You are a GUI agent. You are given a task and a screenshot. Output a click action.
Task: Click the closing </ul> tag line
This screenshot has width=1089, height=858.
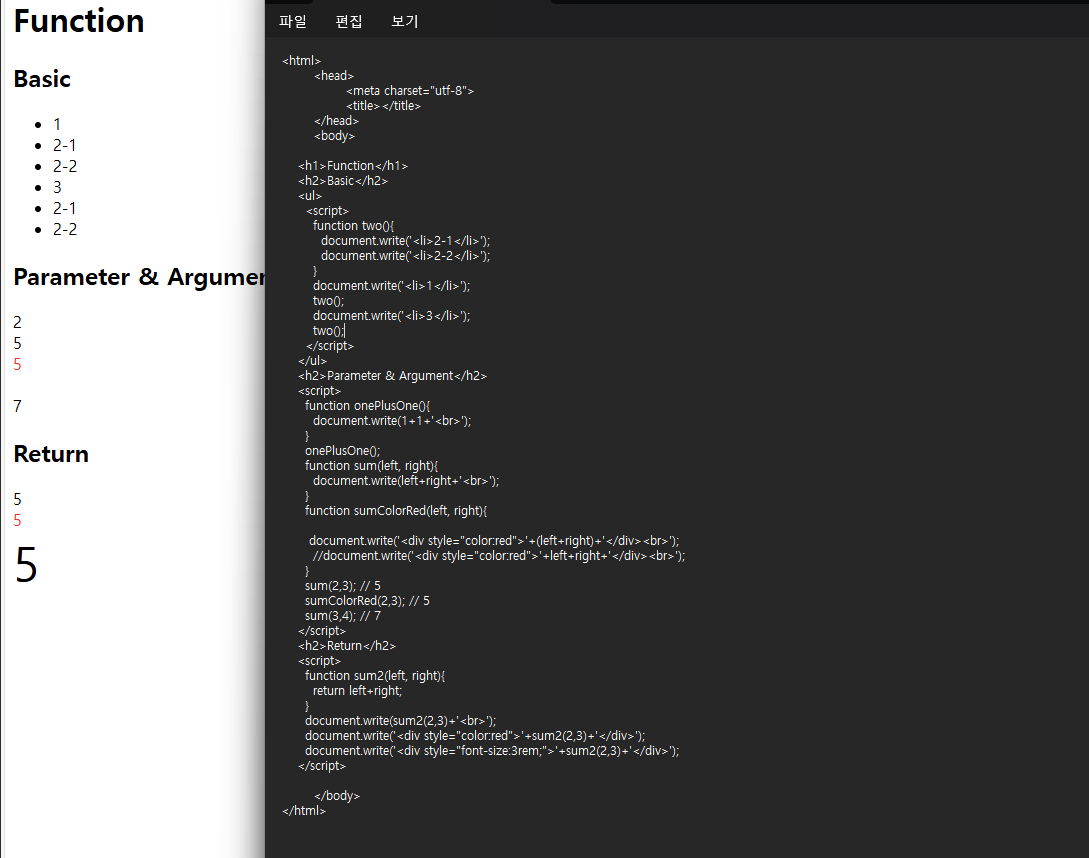pos(313,361)
